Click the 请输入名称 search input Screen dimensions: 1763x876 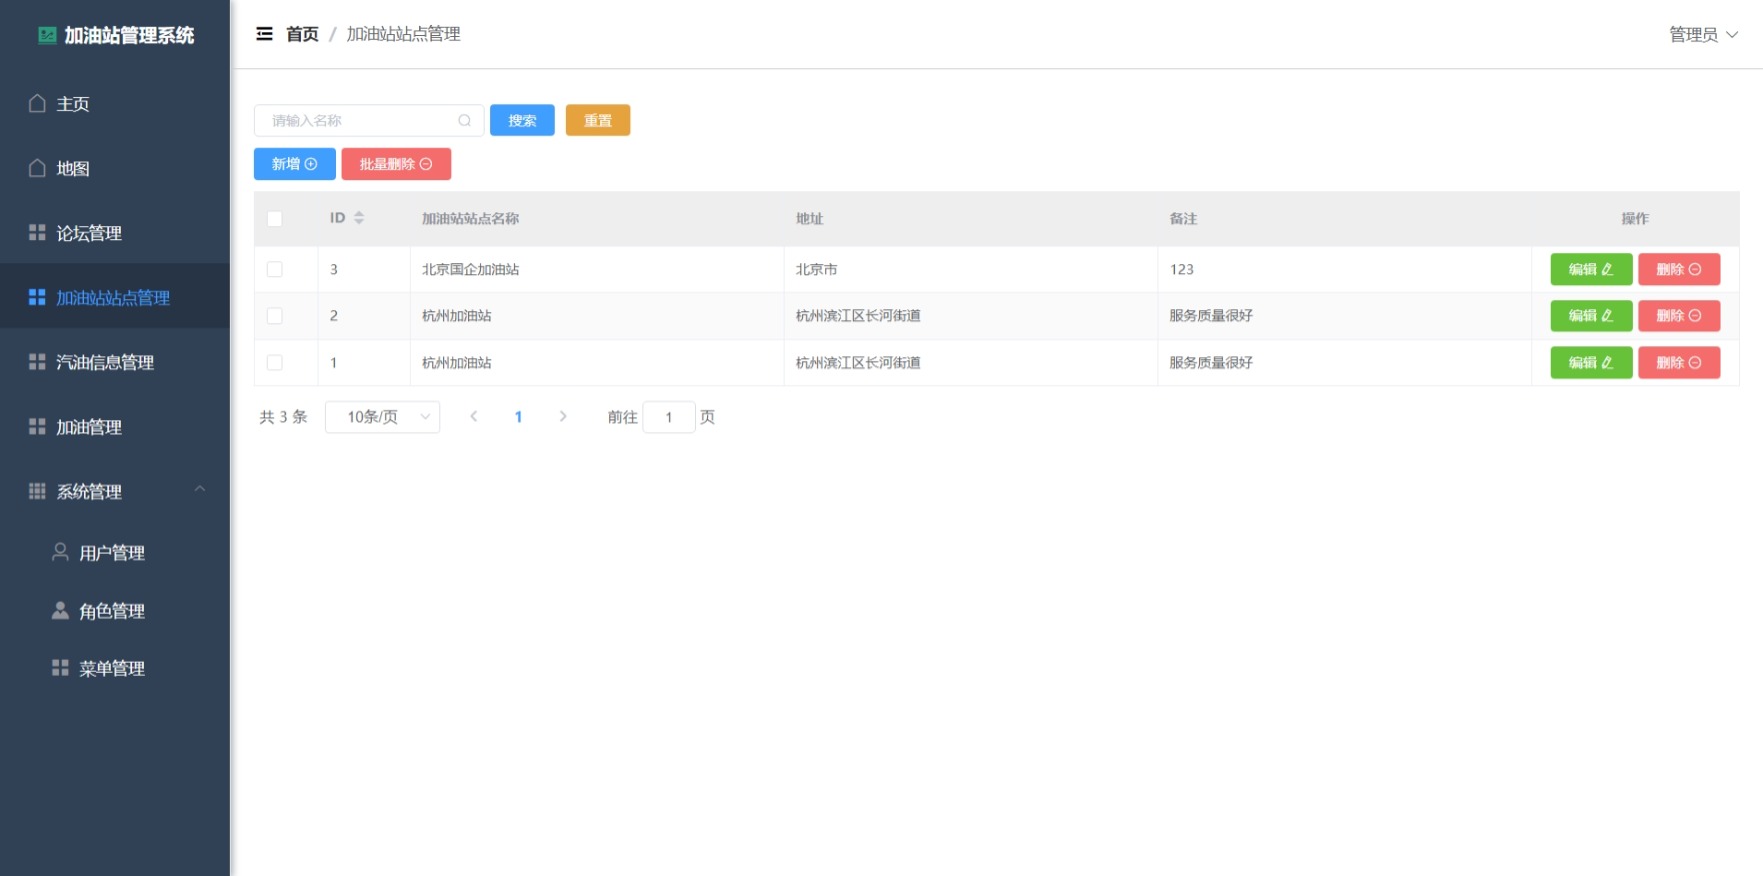(x=369, y=121)
